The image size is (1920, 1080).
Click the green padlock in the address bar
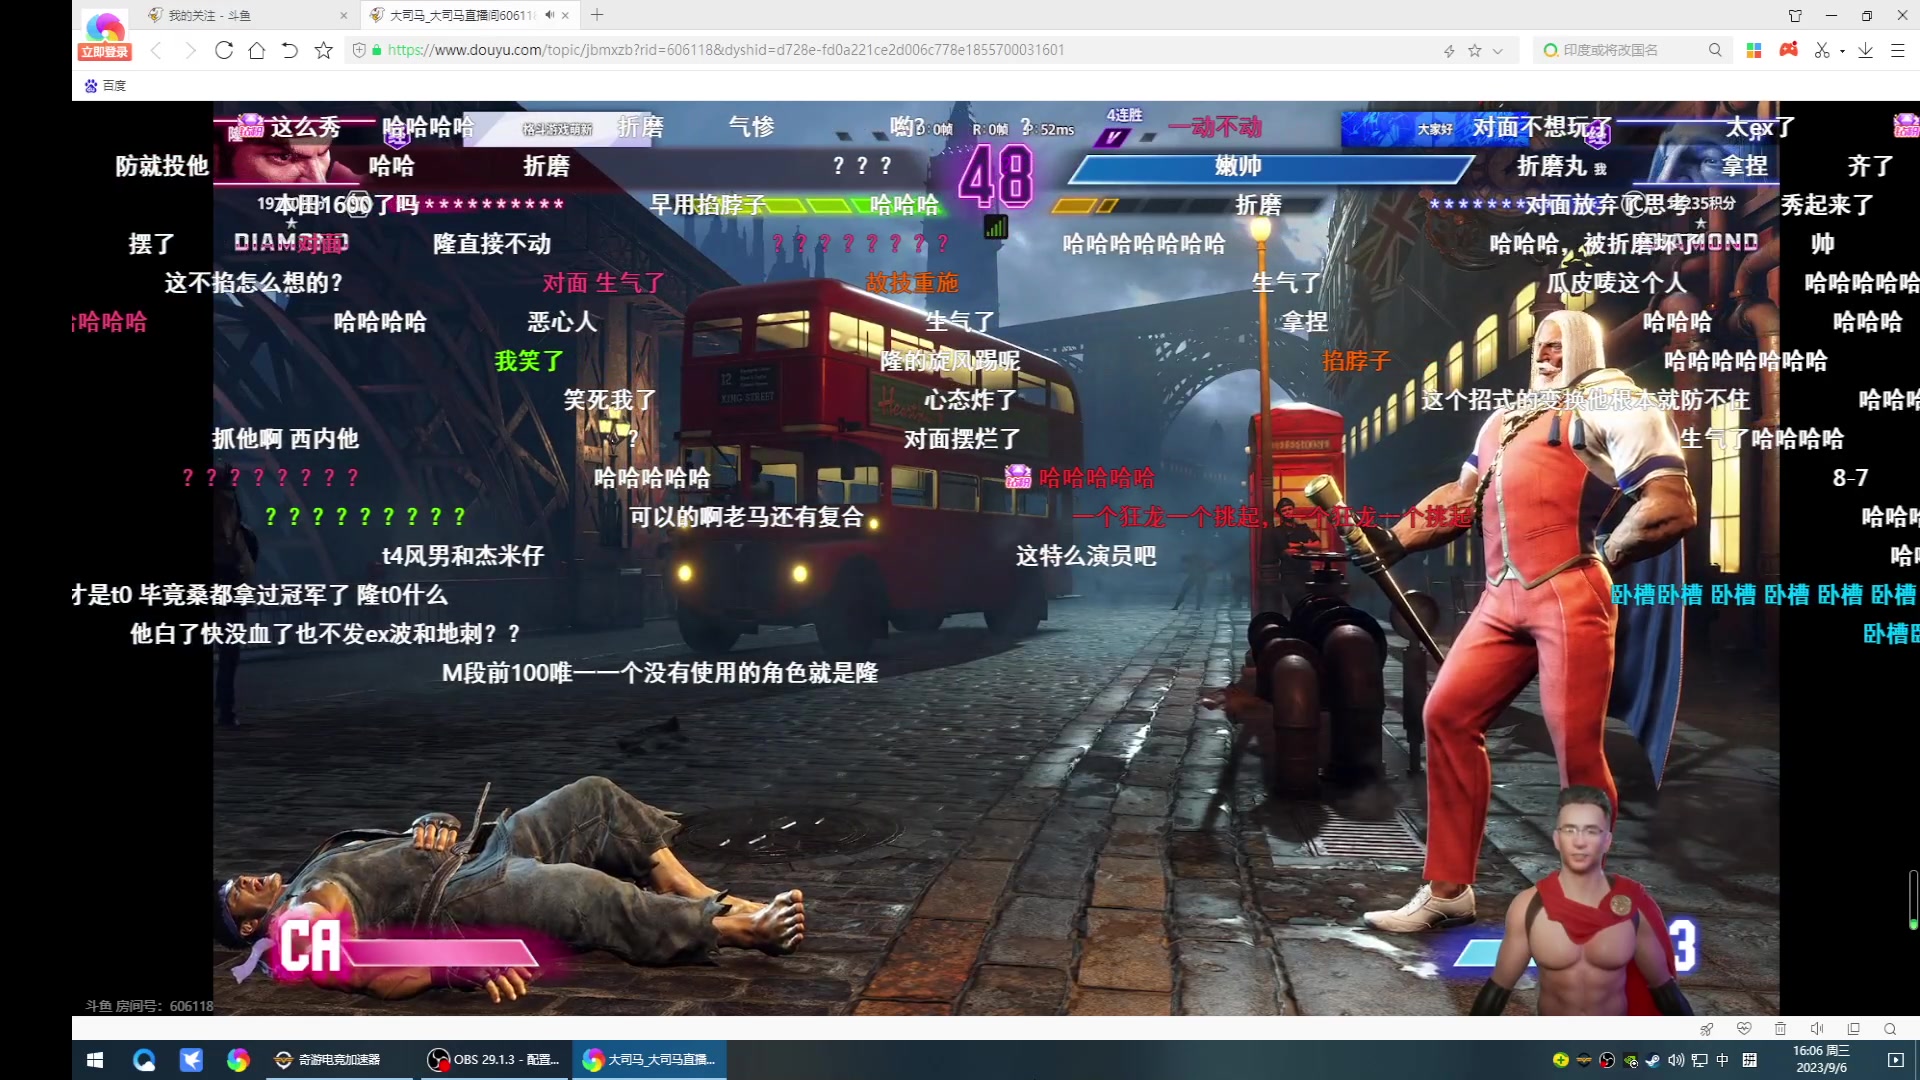[x=377, y=50]
